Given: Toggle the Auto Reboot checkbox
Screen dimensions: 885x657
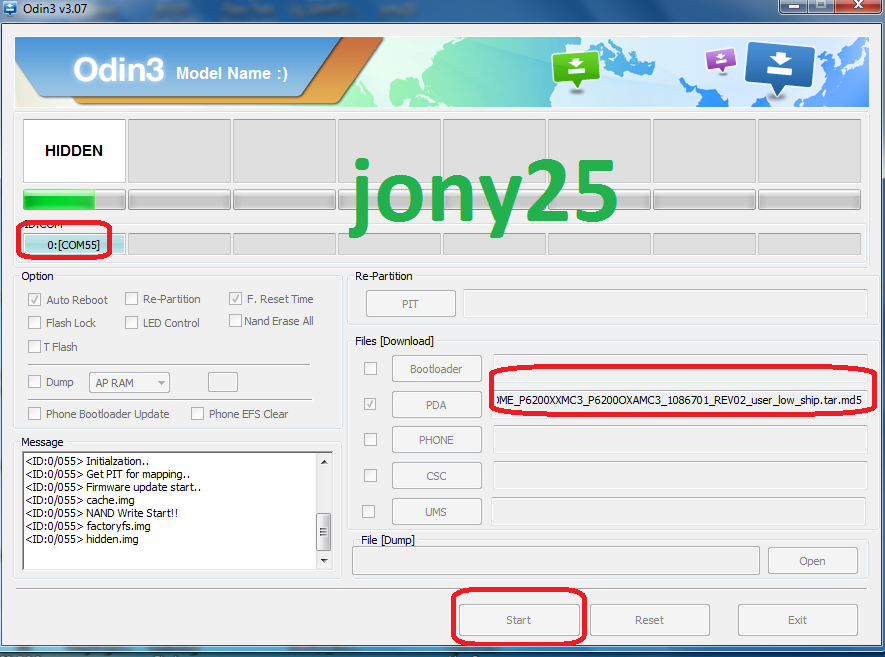Looking at the screenshot, I should coord(34,300).
